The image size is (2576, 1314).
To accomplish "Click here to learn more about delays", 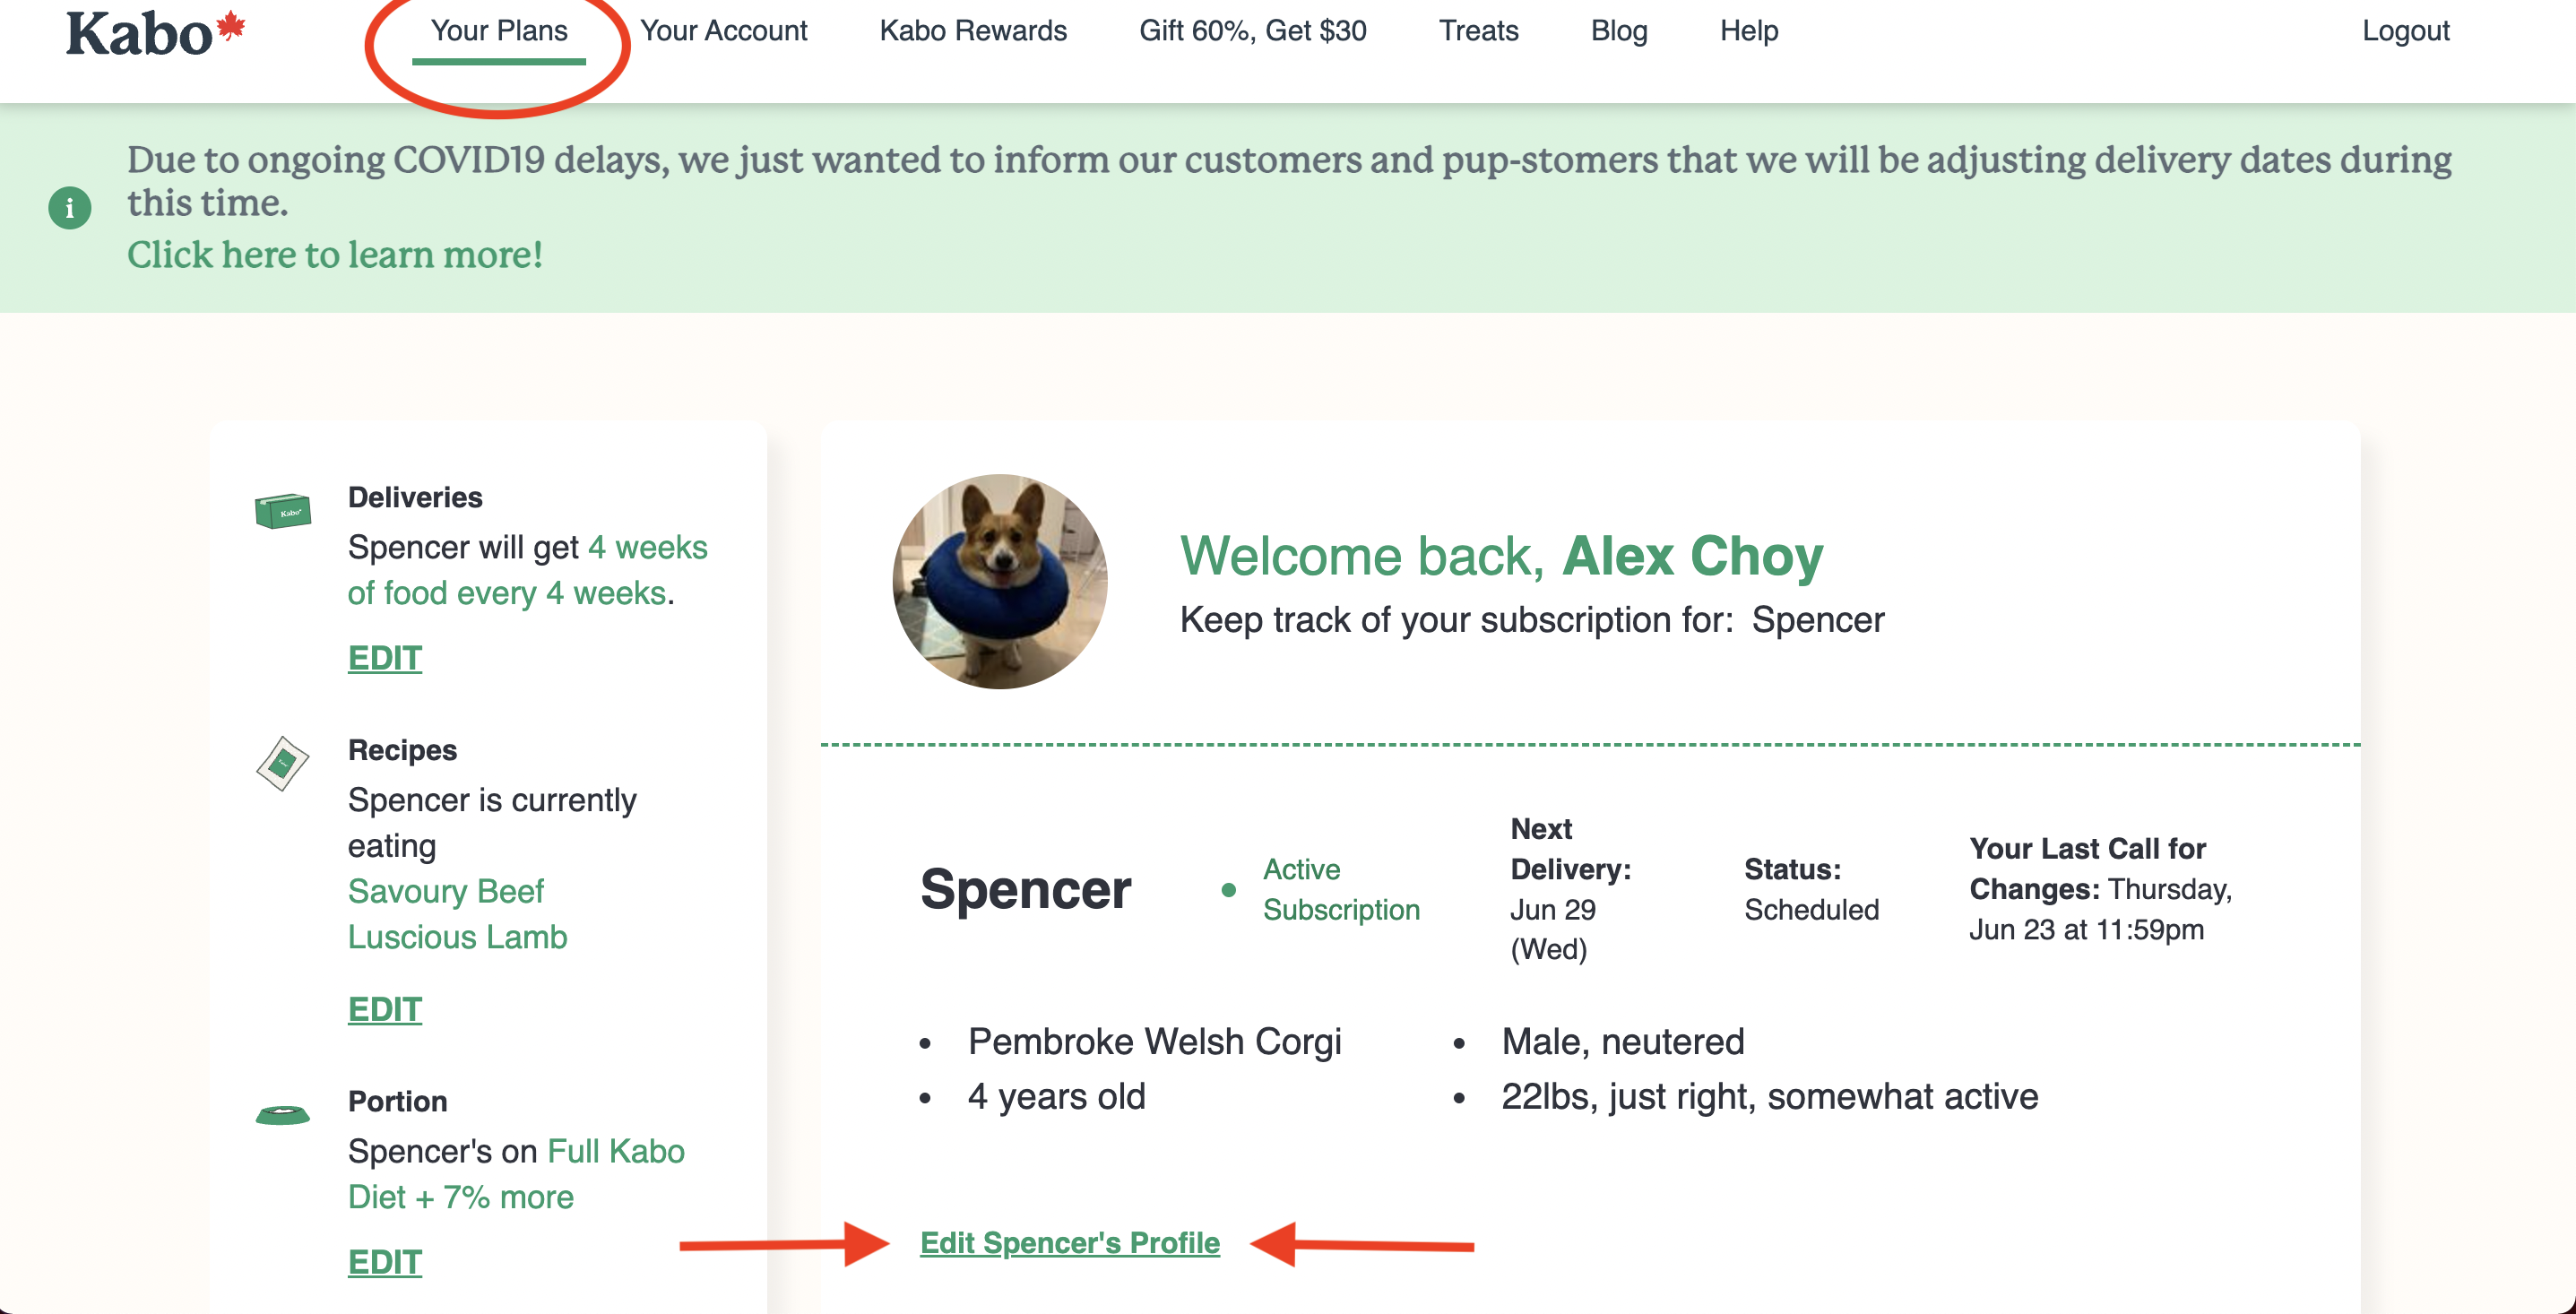I will [335, 255].
